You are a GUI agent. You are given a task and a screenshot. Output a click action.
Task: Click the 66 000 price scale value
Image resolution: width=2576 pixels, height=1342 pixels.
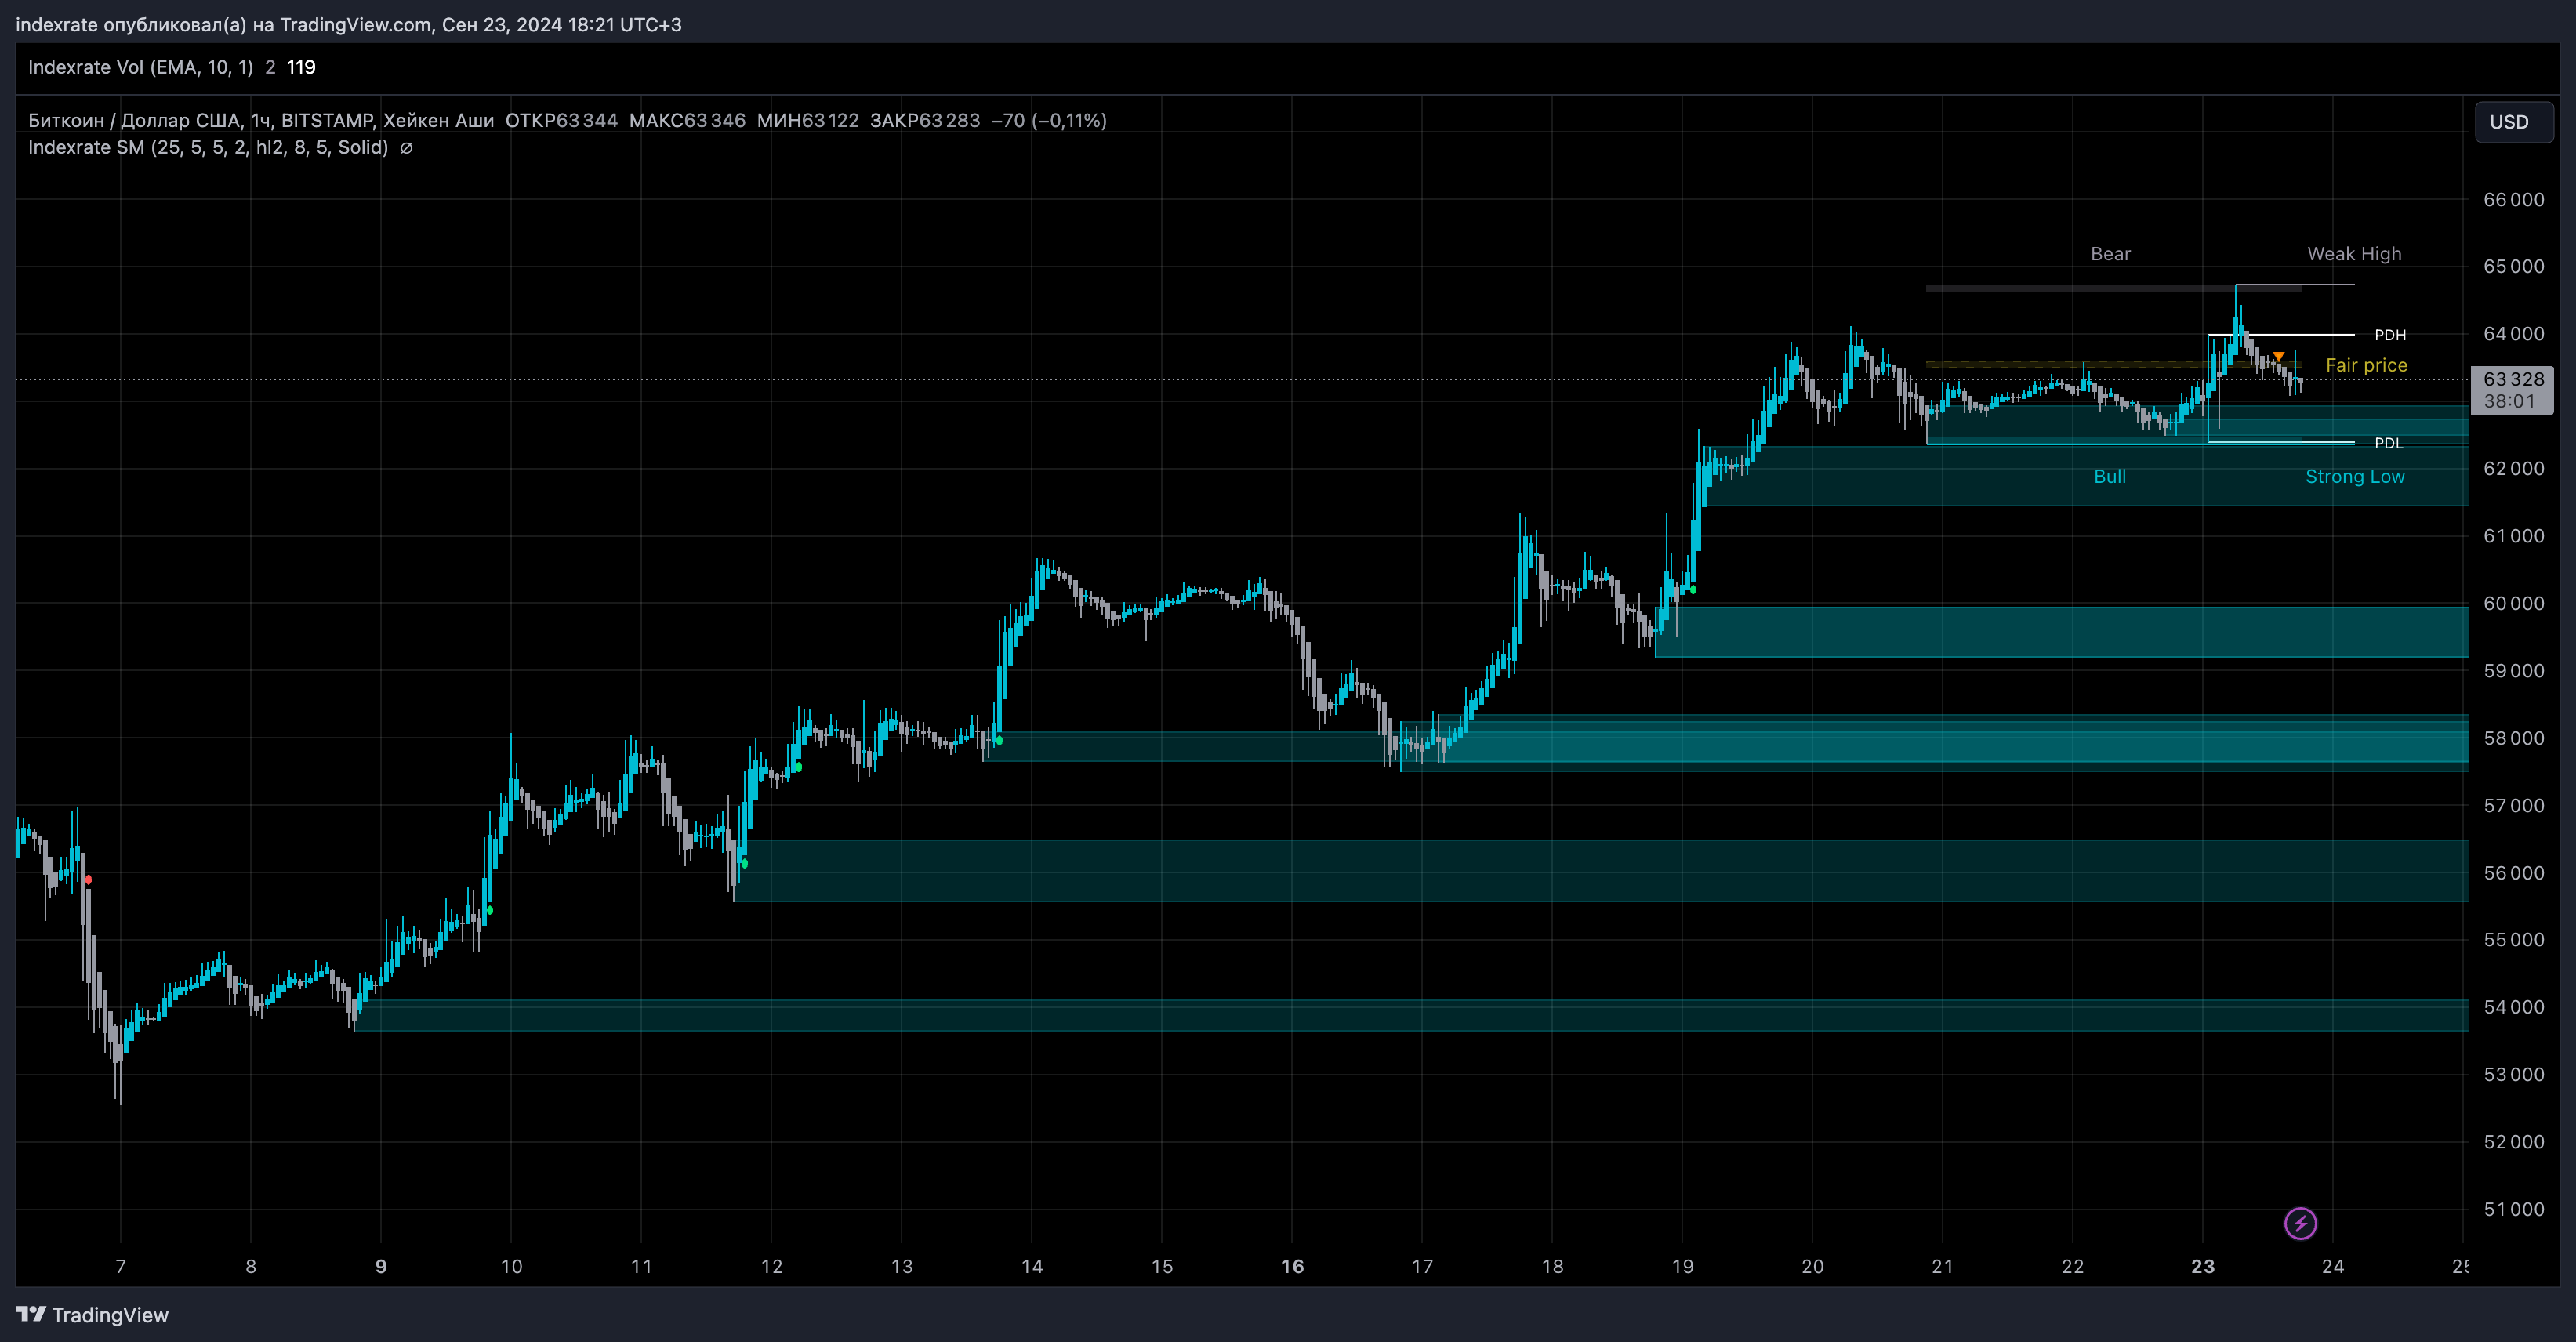(2513, 200)
